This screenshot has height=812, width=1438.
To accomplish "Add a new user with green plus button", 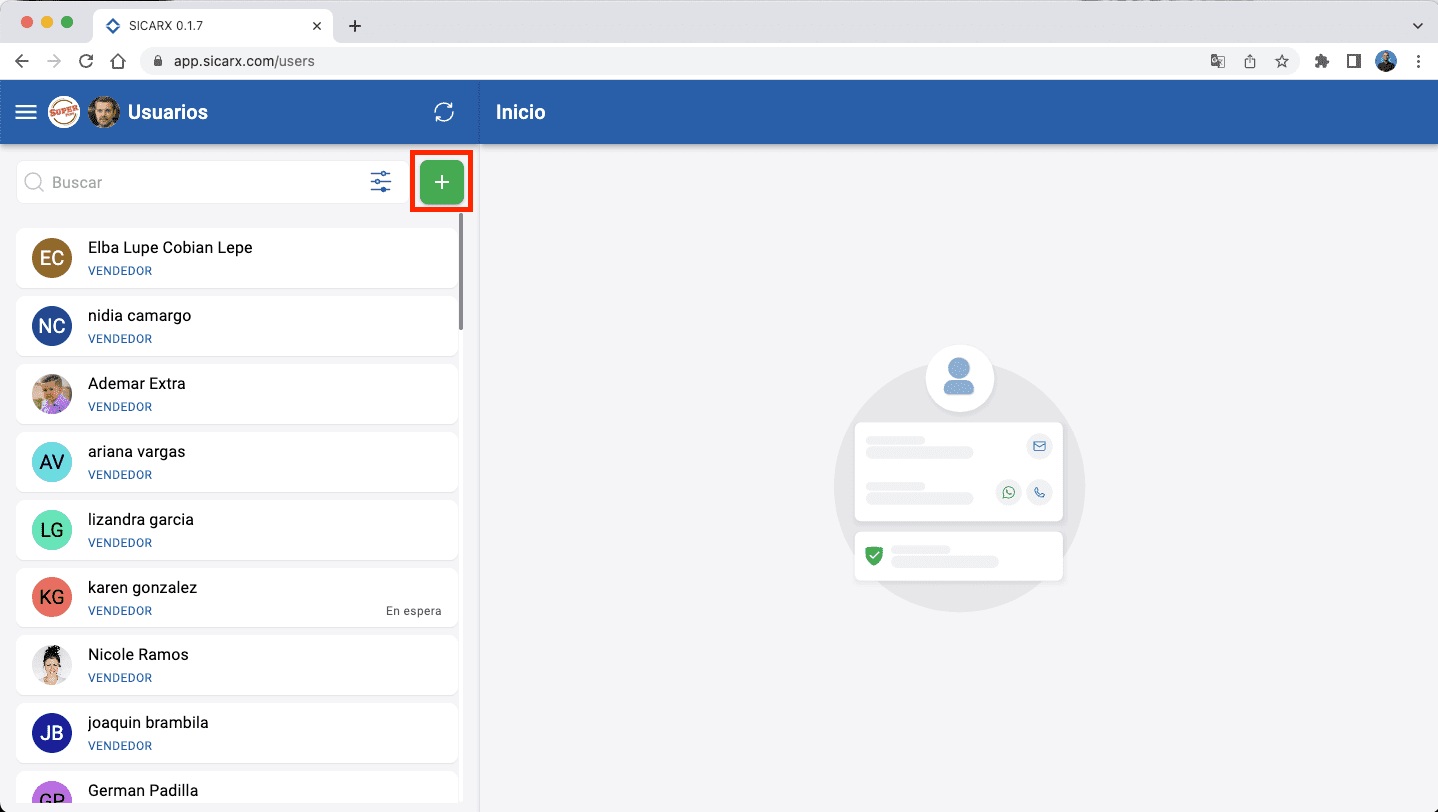I will click(441, 182).
